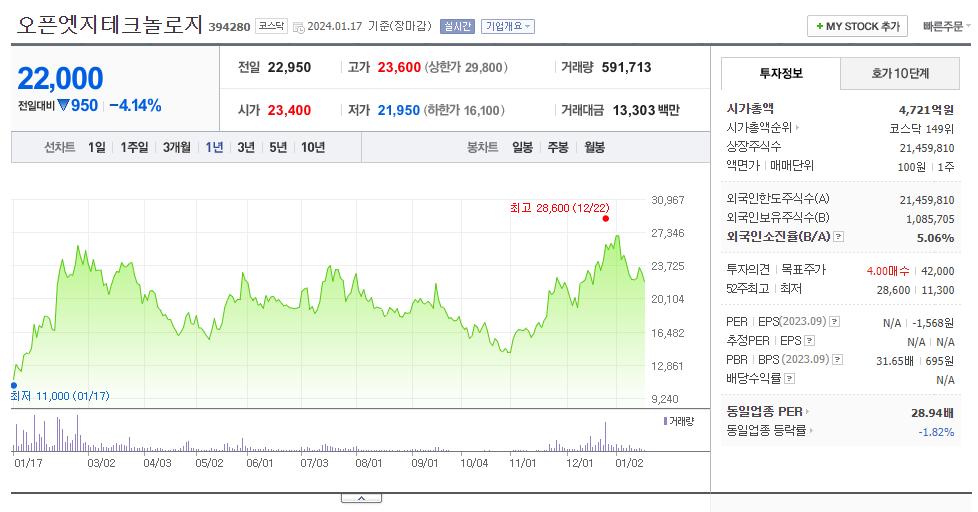Click the EPS value -1,568원
The image size is (978, 512).
click(933, 323)
